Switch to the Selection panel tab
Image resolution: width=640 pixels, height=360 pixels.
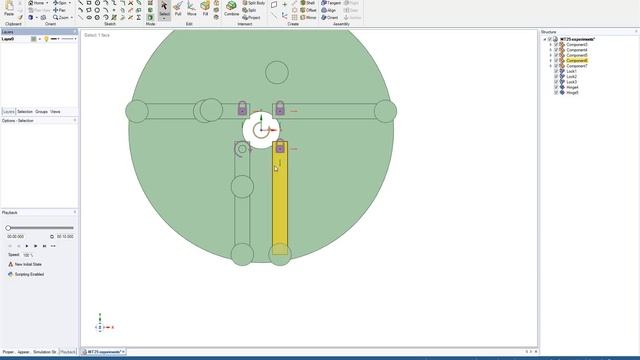pos(24,111)
